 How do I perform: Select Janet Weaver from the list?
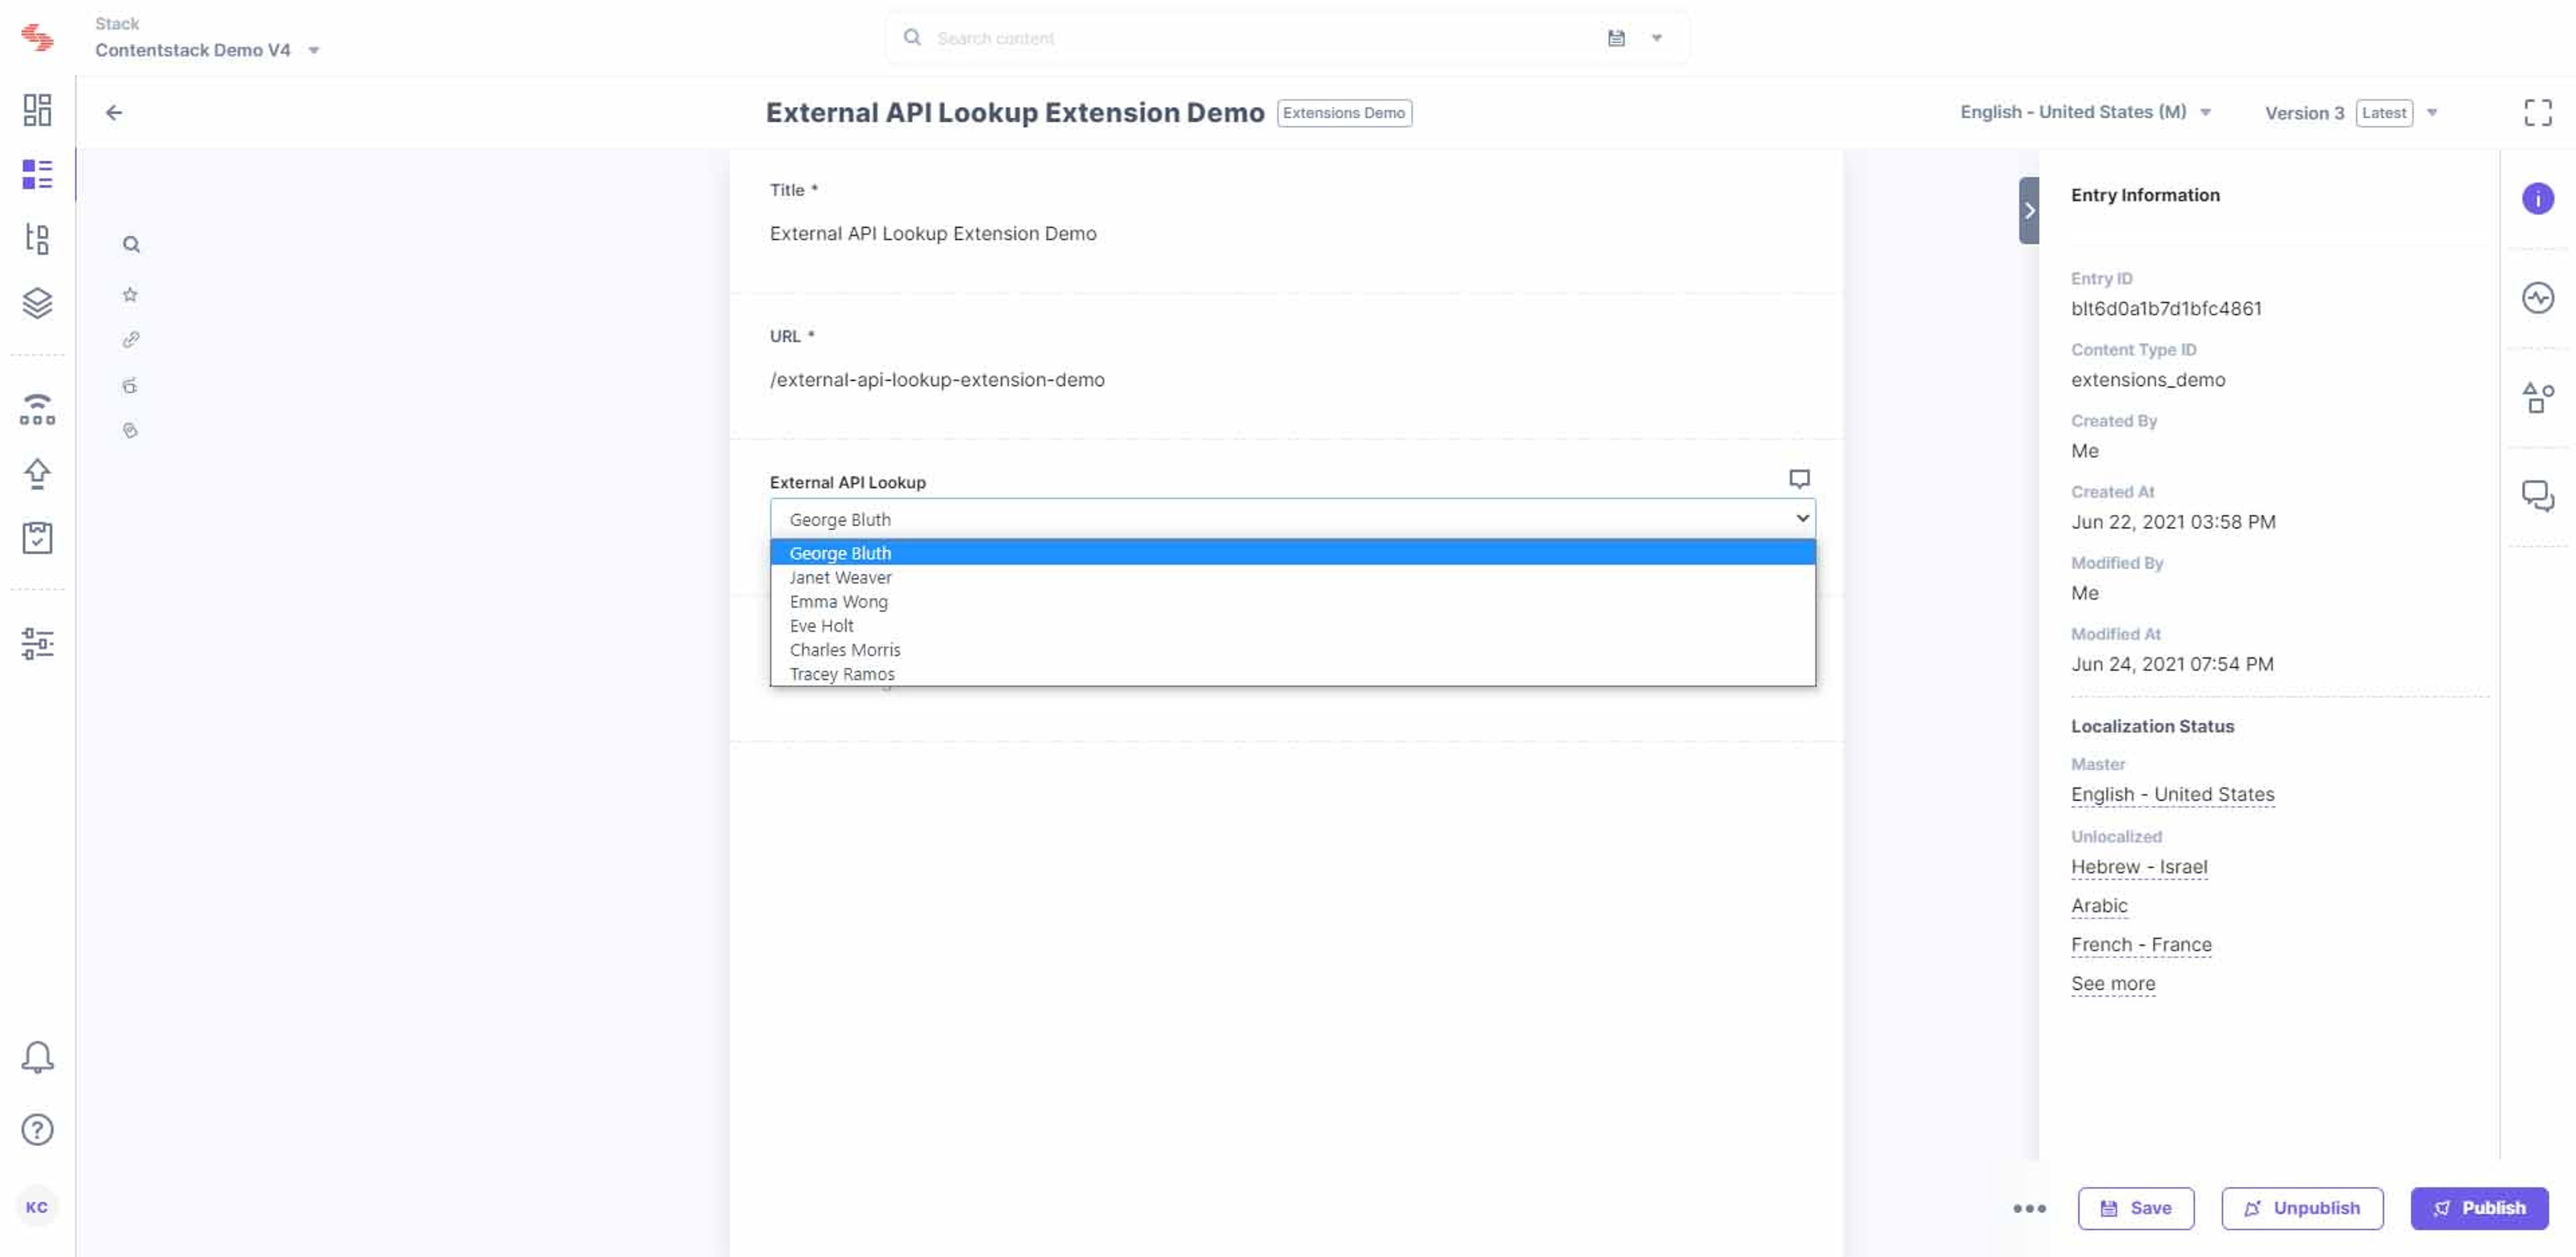(x=1292, y=578)
